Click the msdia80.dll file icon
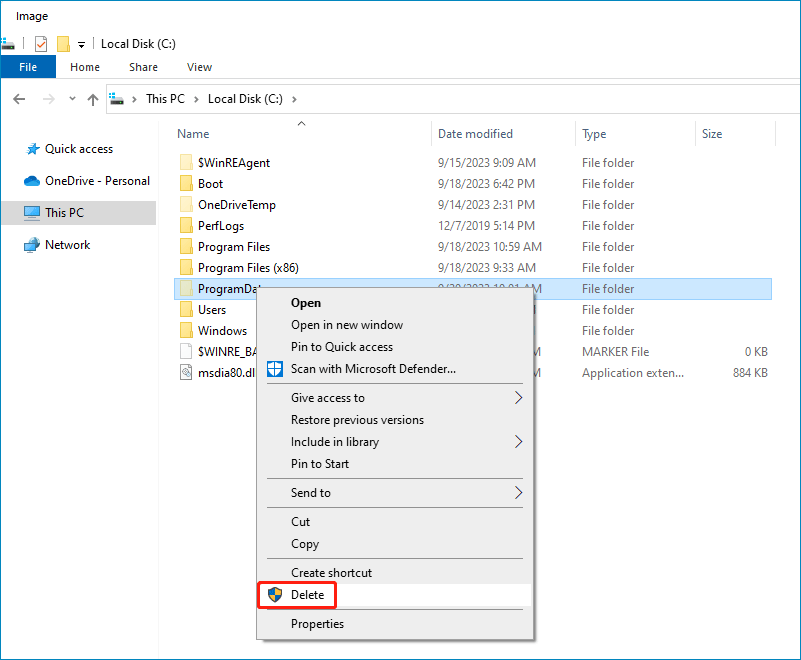The image size is (801, 660). [186, 372]
